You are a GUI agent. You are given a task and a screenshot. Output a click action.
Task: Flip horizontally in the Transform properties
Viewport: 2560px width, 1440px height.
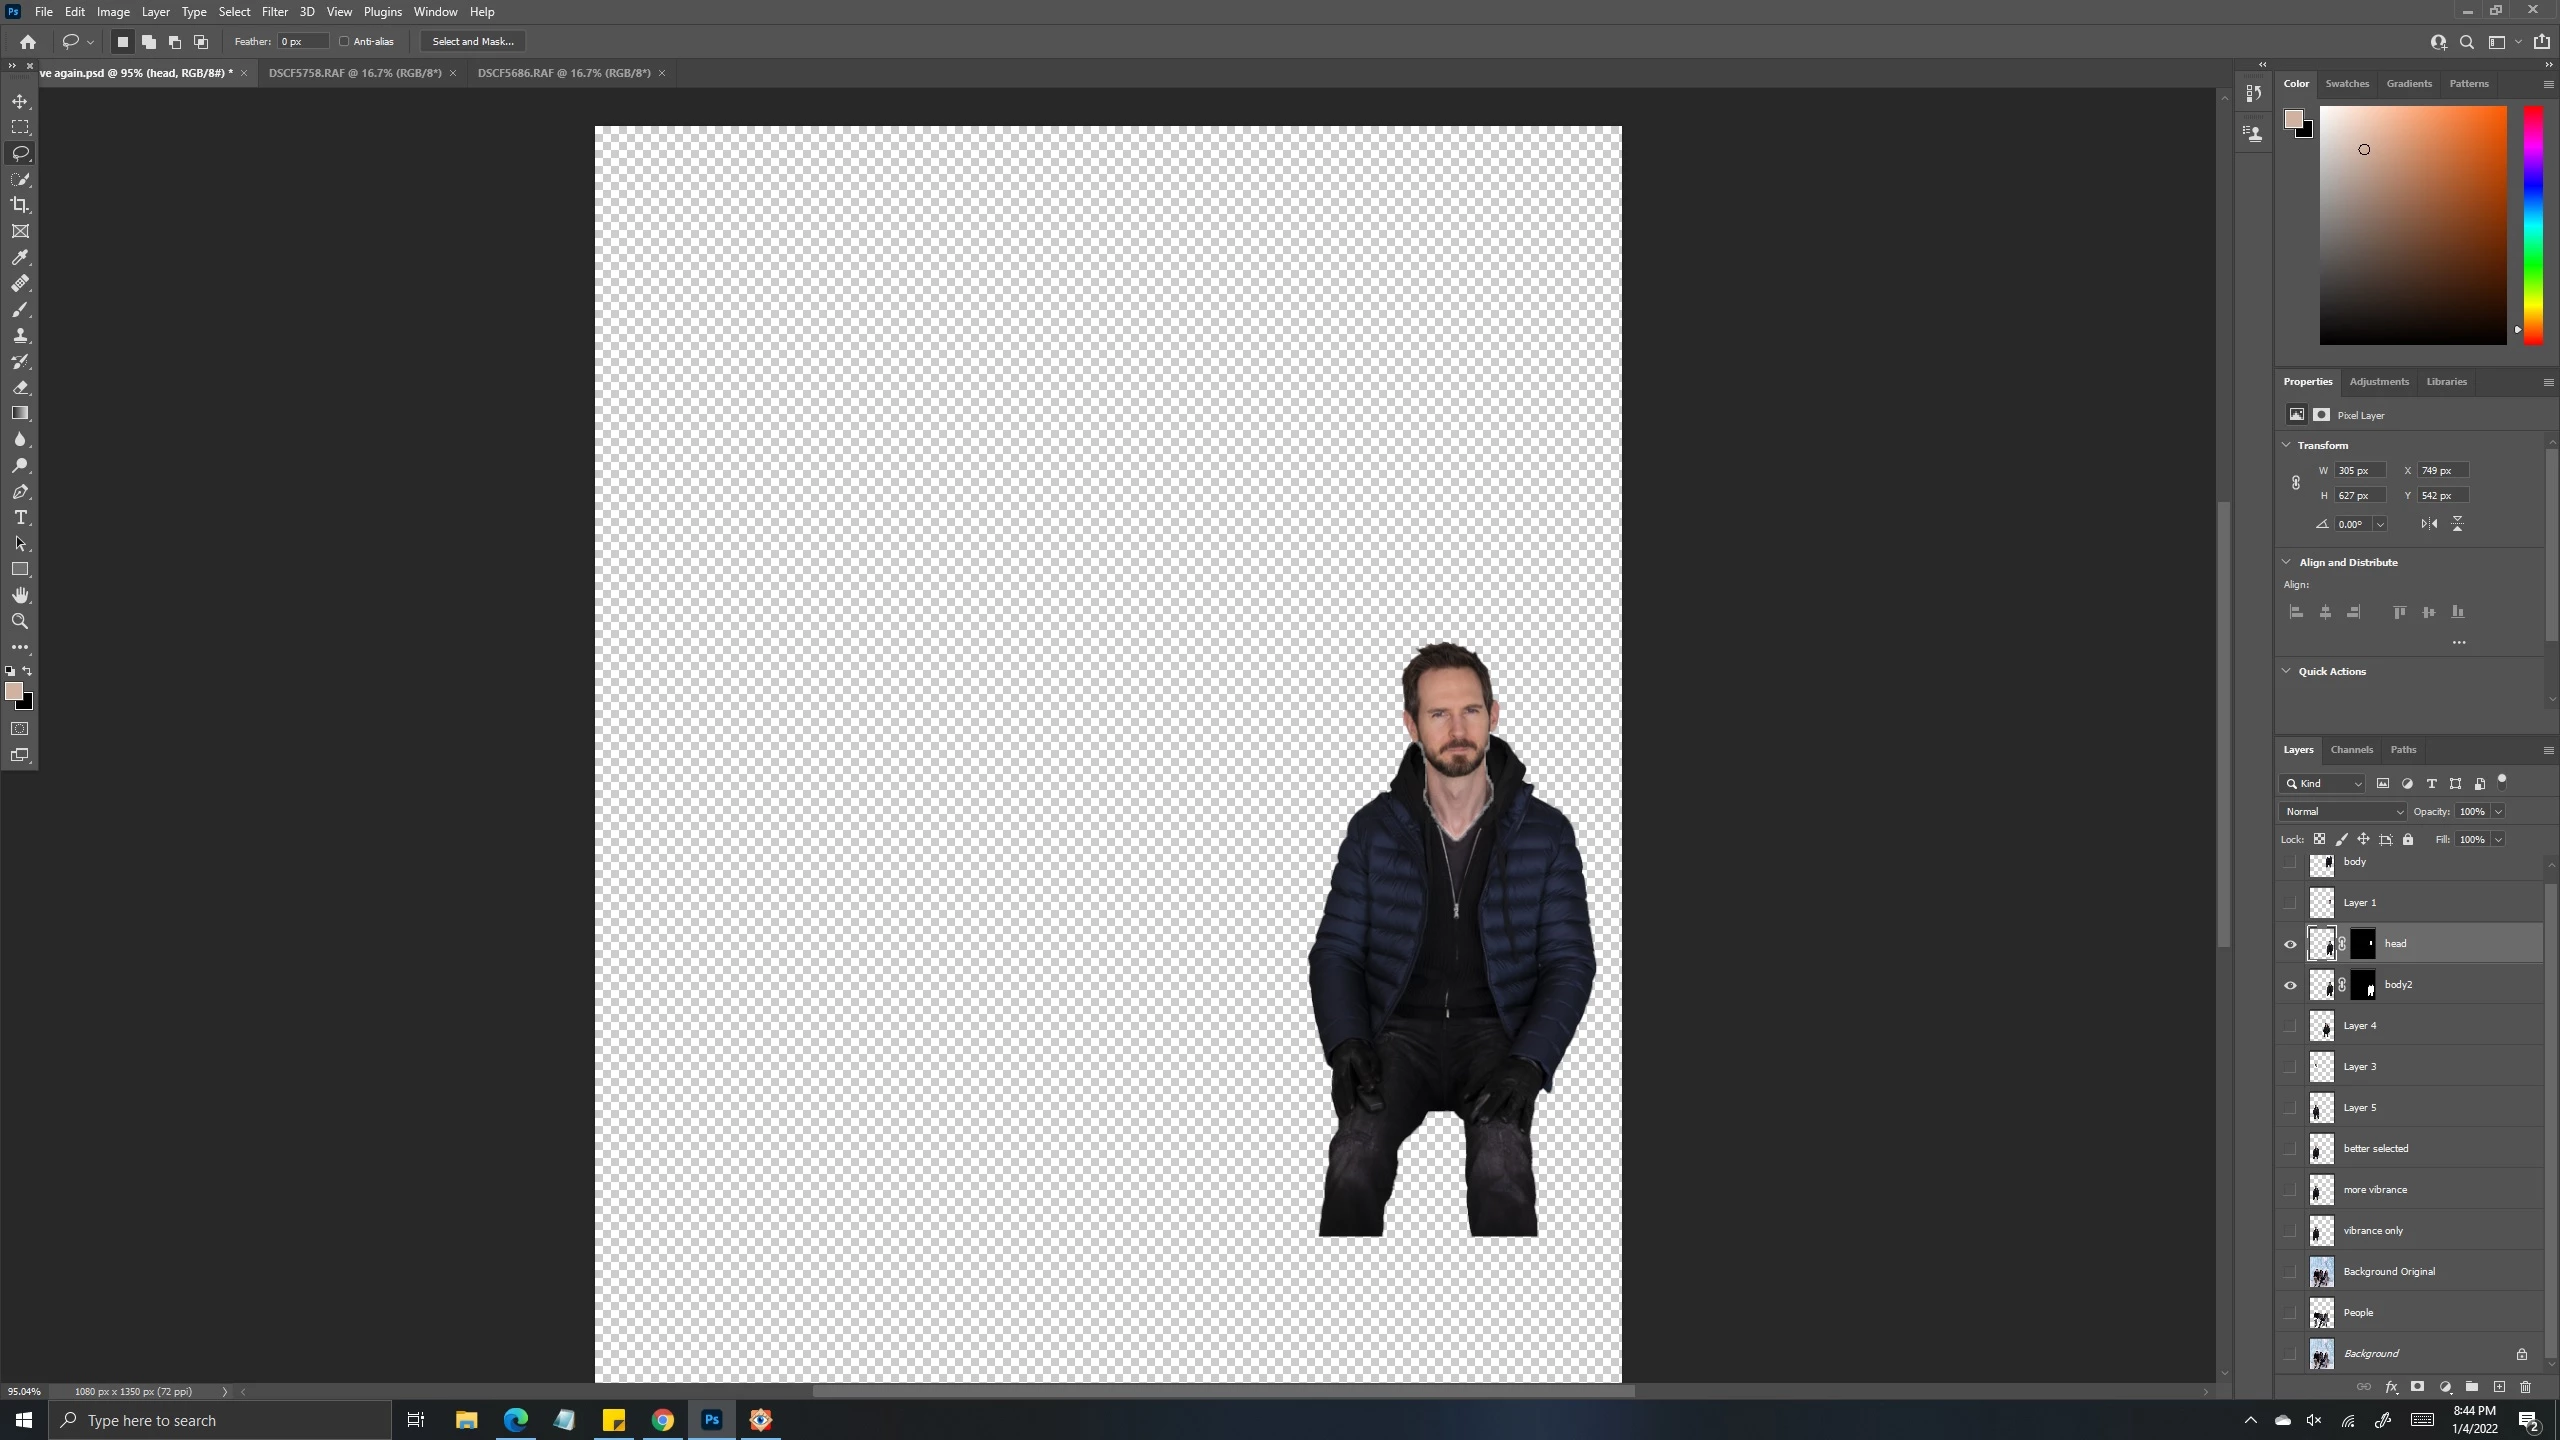tap(2429, 524)
